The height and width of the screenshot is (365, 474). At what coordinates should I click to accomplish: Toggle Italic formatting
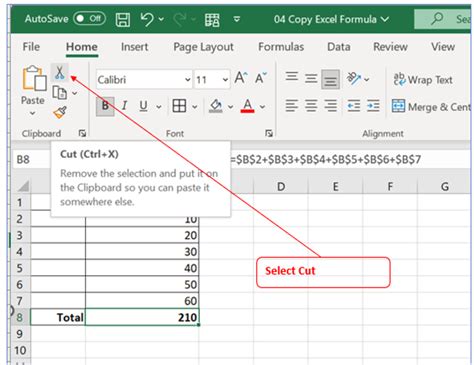click(x=124, y=106)
